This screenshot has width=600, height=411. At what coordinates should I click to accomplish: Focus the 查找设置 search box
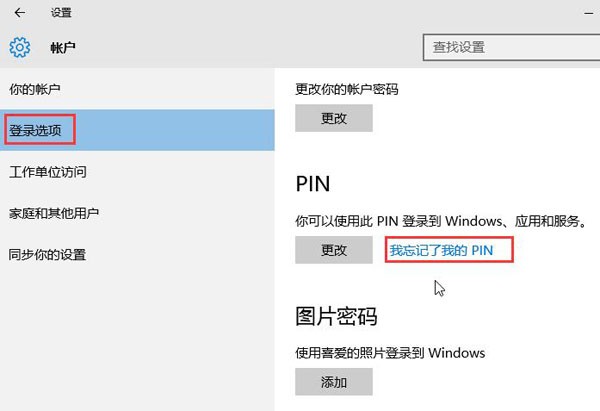511,47
